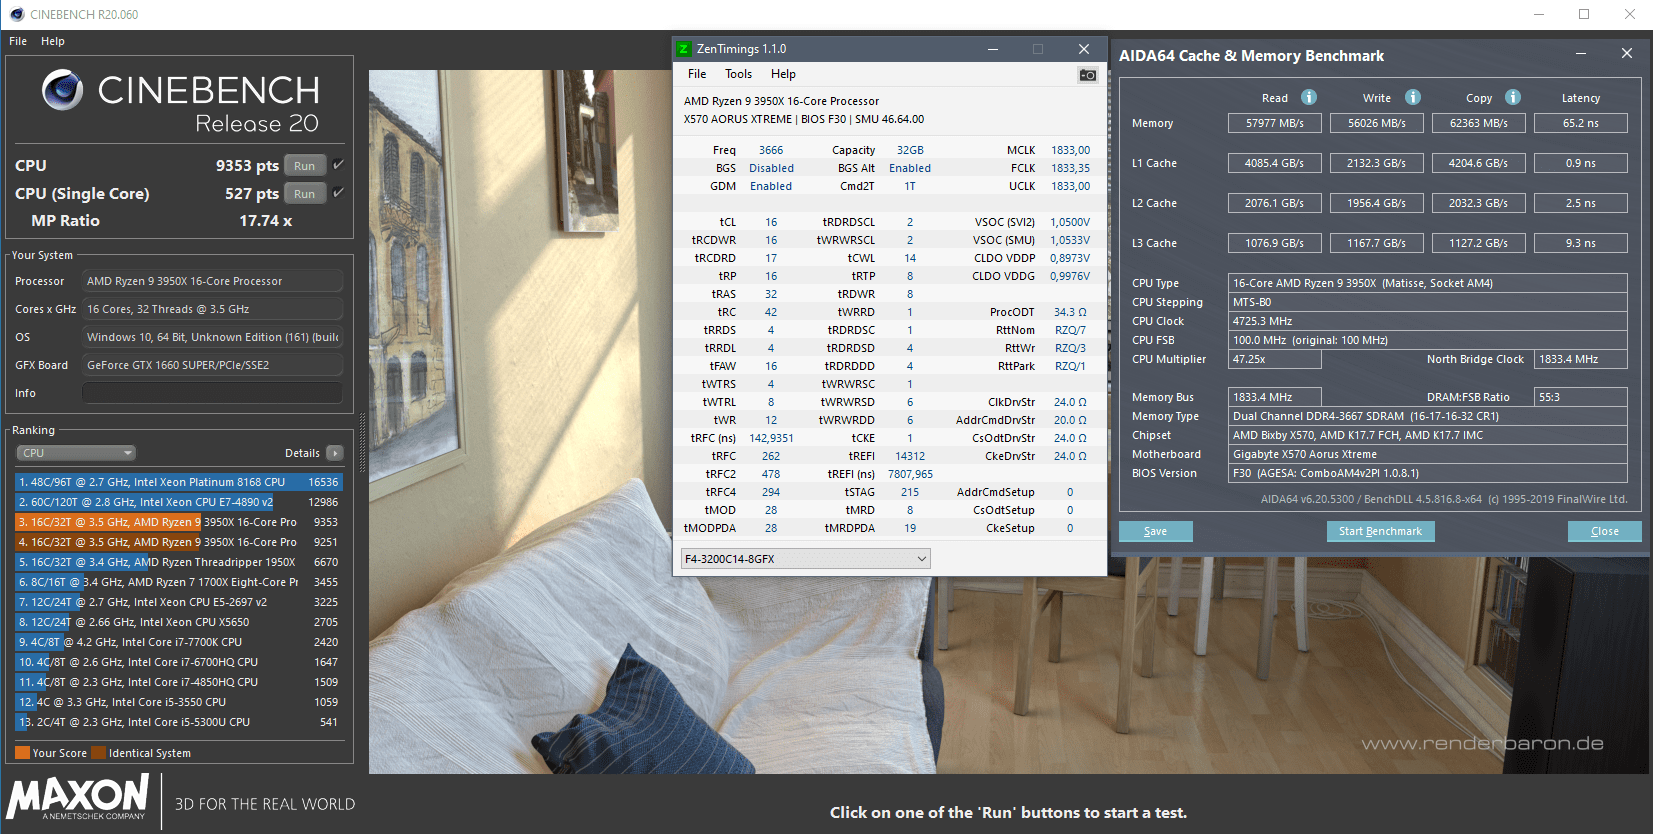Image resolution: width=1653 pixels, height=834 pixels.
Task: Click the ZenTimings Capacity value 32GB
Action: (910, 150)
